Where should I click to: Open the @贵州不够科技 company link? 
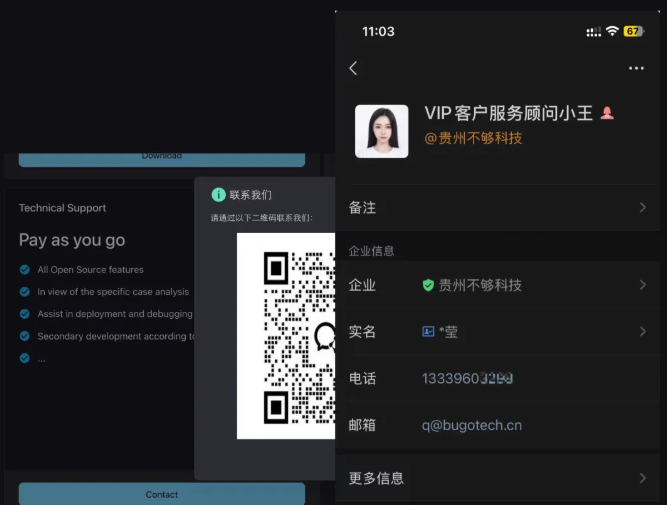coord(473,138)
